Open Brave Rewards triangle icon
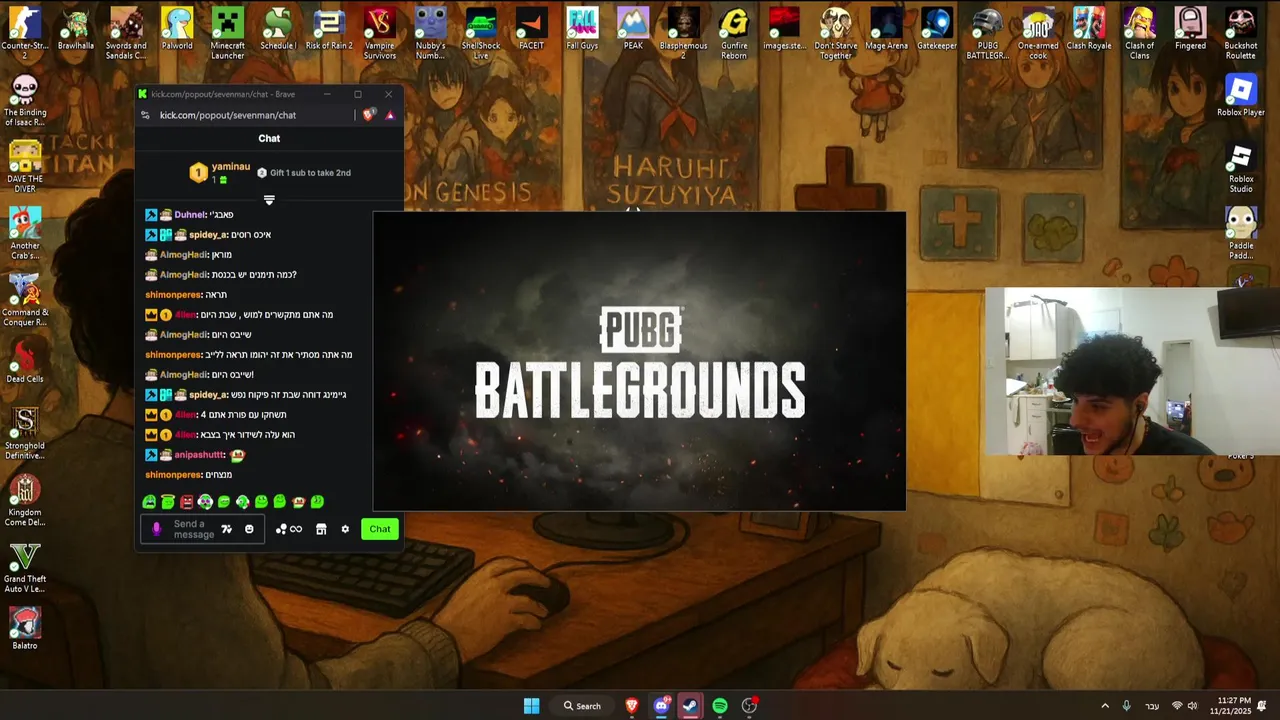Image resolution: width=1280 pixels, height=720 pixels. click(390, 115)
